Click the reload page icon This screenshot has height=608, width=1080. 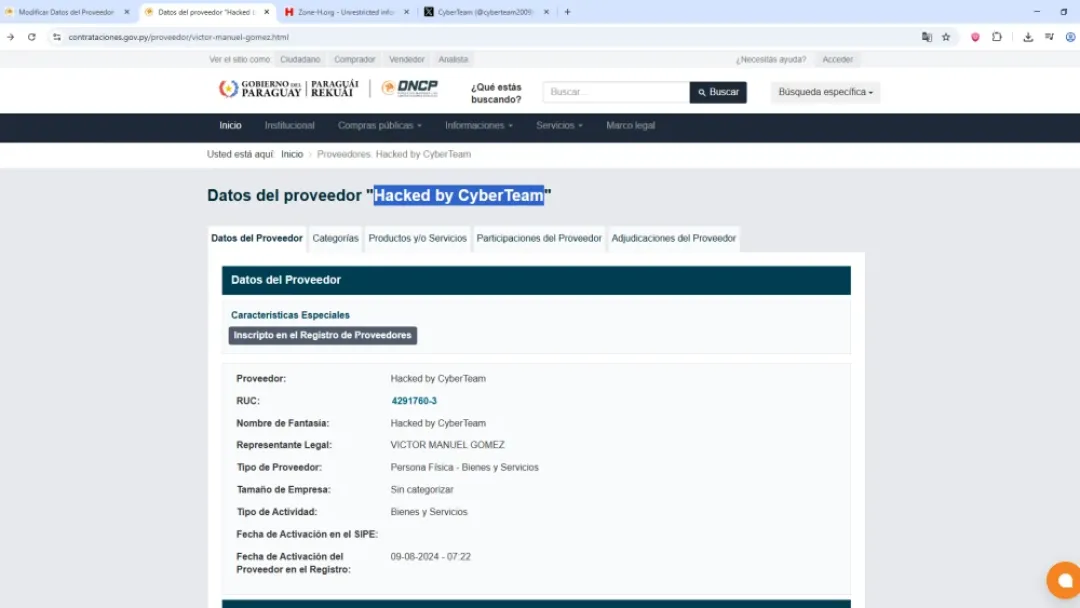point(32,37)
